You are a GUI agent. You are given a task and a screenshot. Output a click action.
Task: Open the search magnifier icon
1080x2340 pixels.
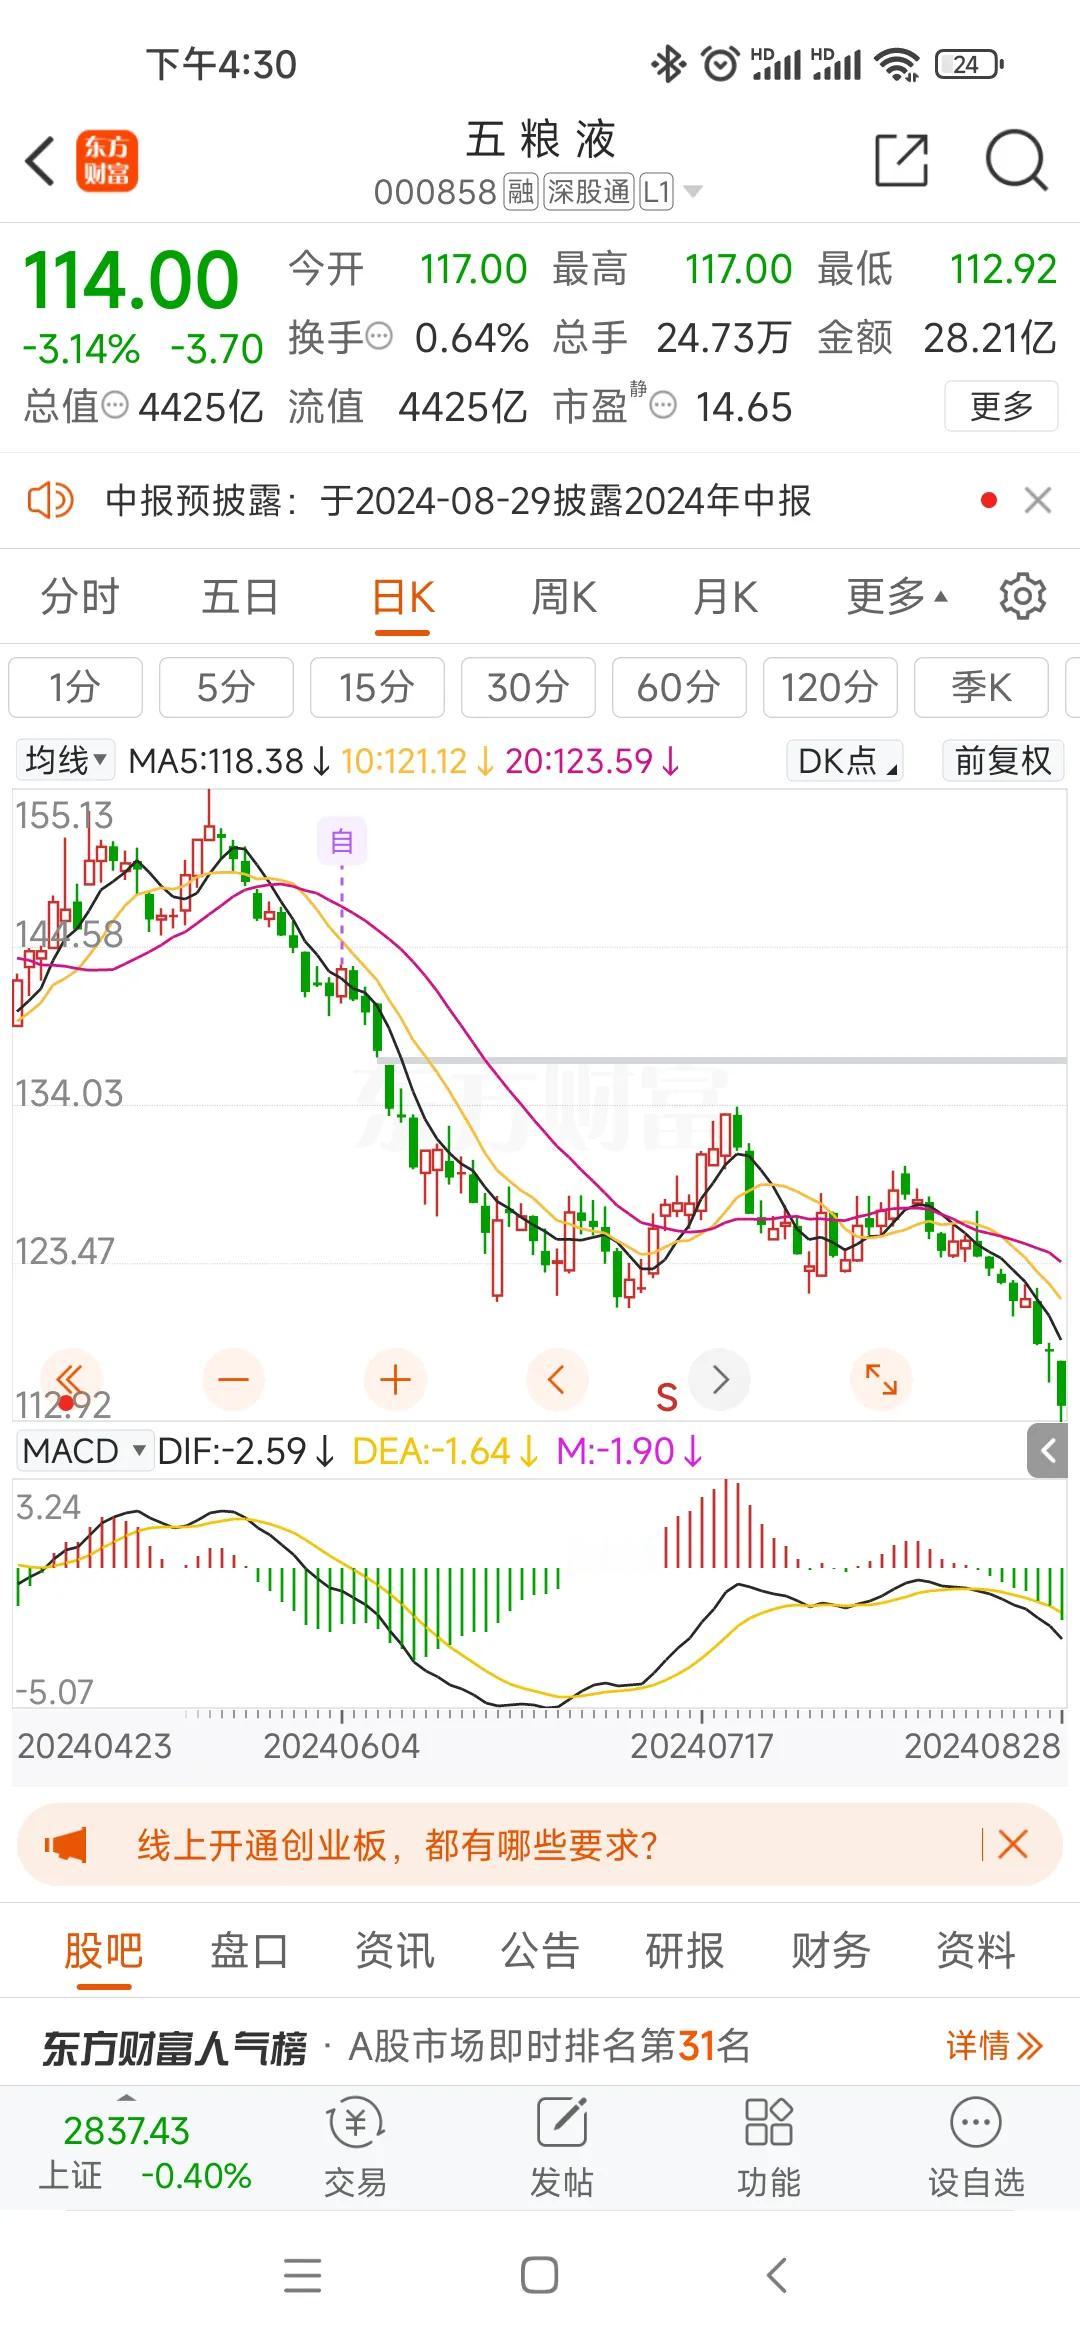[1016, 160]
